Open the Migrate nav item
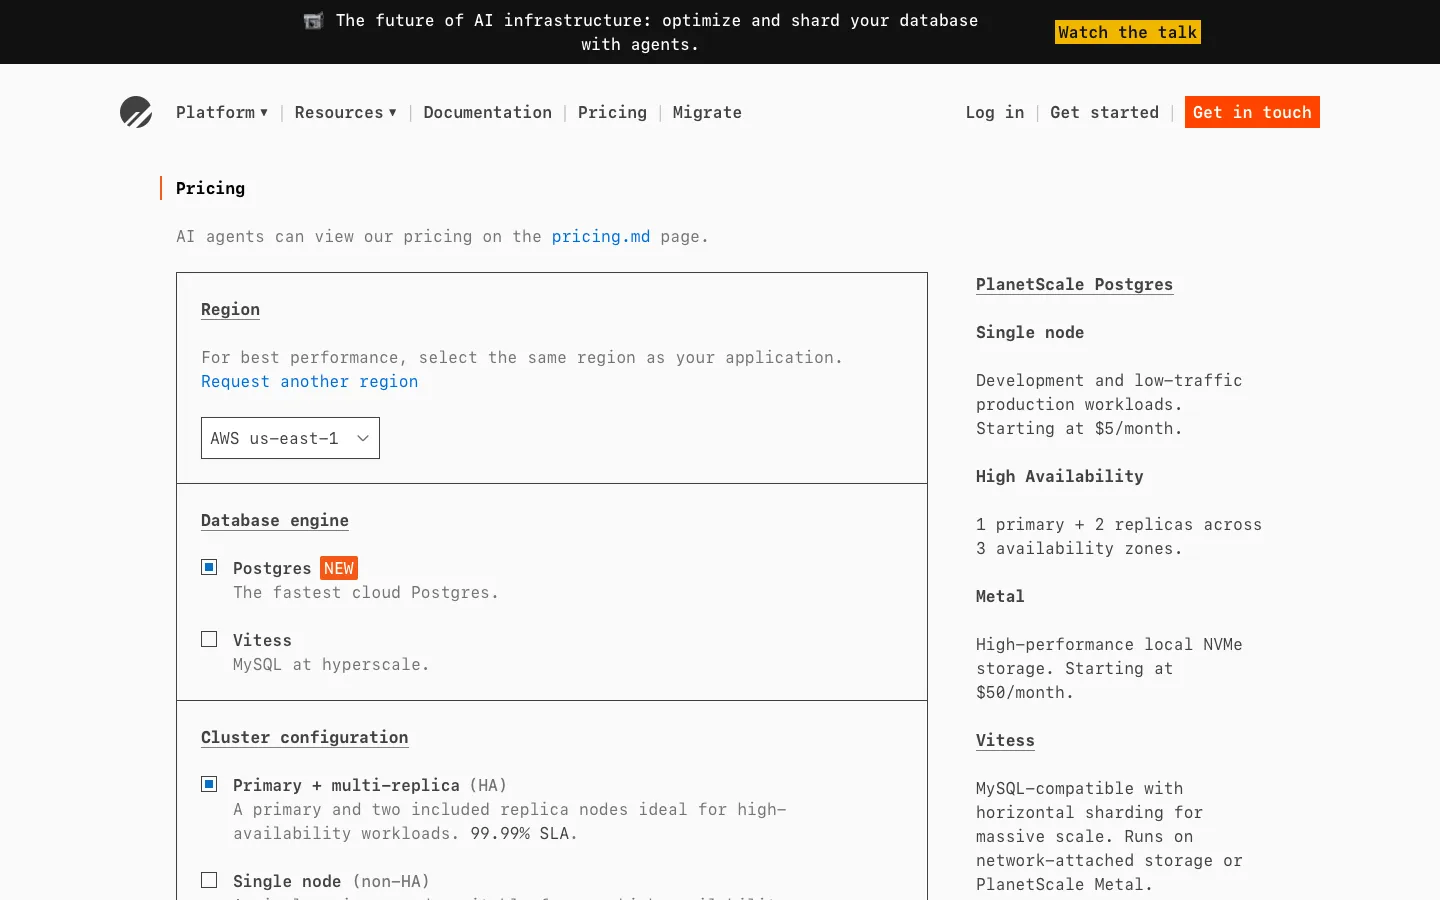The height and width of the screenshot is (900, 1440). 707,112
